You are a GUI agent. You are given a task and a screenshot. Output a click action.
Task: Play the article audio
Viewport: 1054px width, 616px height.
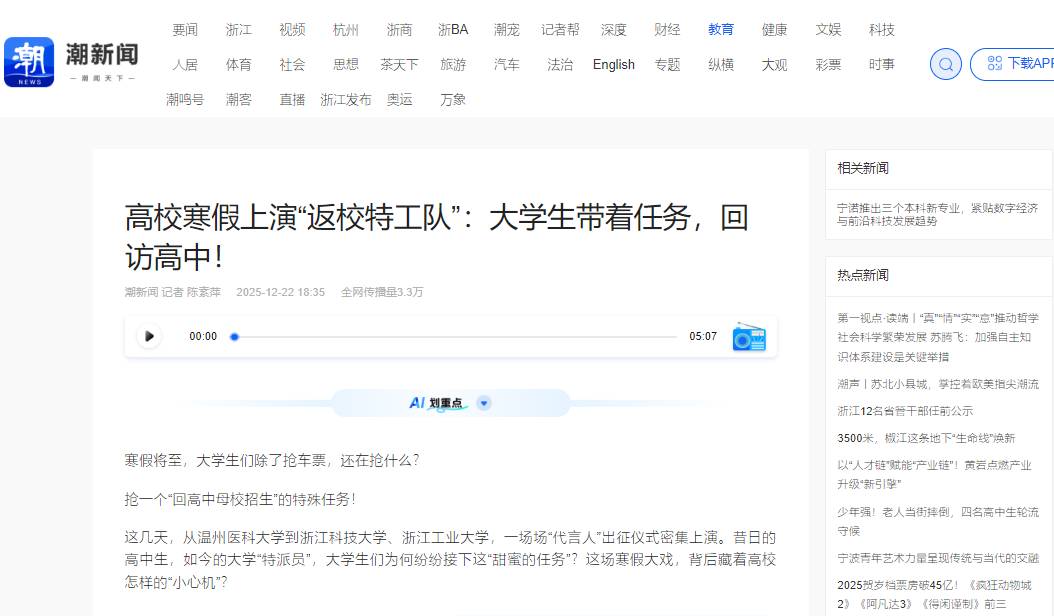click(149, 336)
